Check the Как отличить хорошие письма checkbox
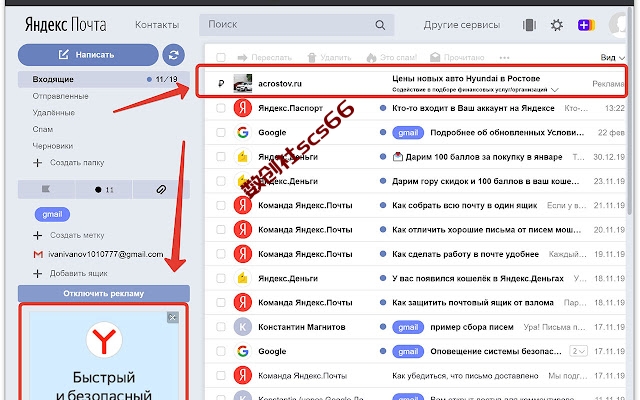Screen dimensions: 640x400 (221, 230)
